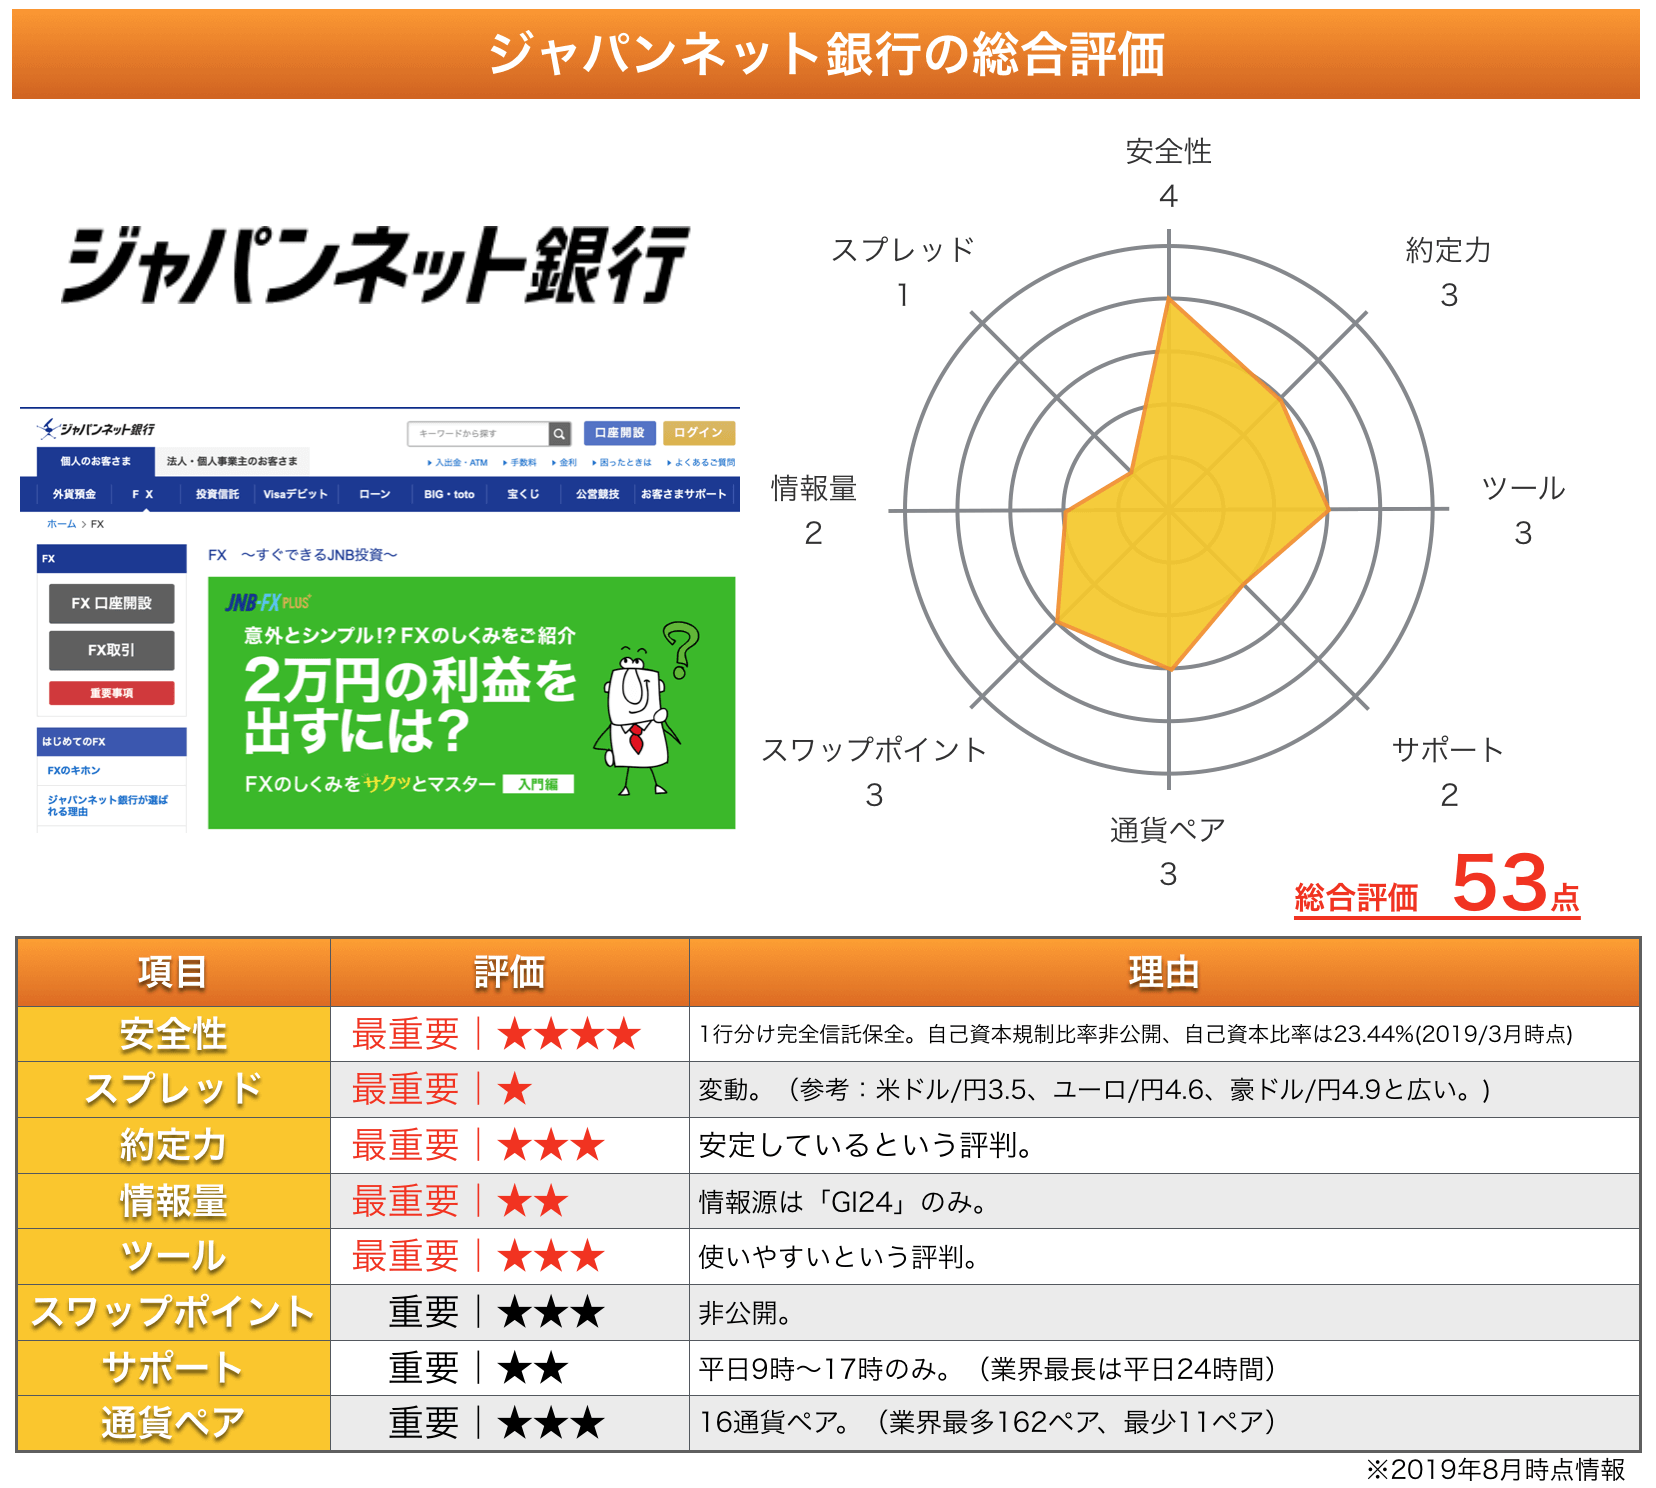
Task: Click the 総合評価 53点 score
Action: click(1437, 885)
